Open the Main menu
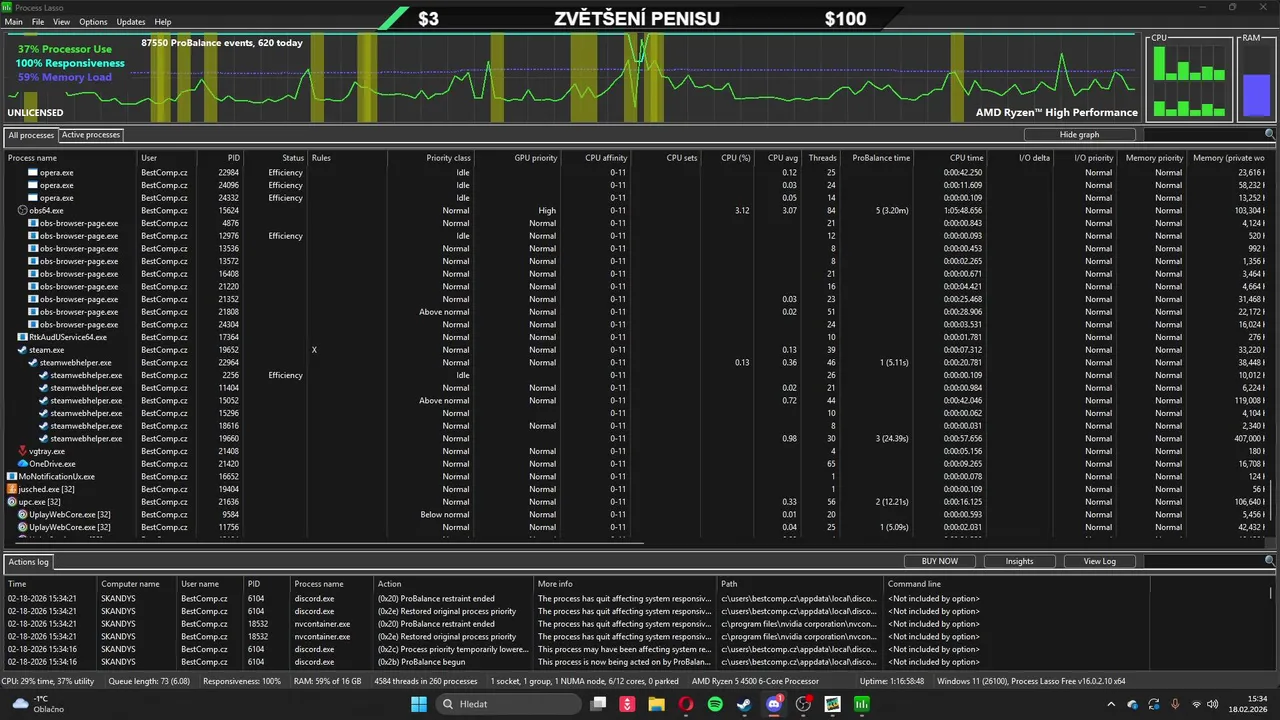Viewport: 1280px width, 720px height. click(14, 21)
